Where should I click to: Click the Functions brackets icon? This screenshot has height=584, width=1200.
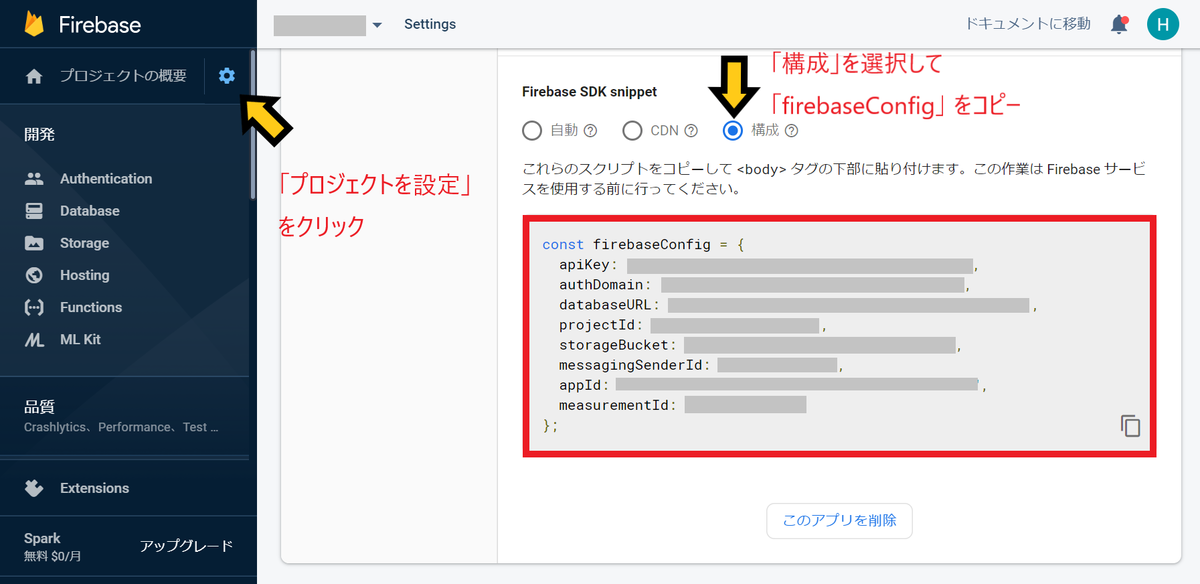click(34, 307)
